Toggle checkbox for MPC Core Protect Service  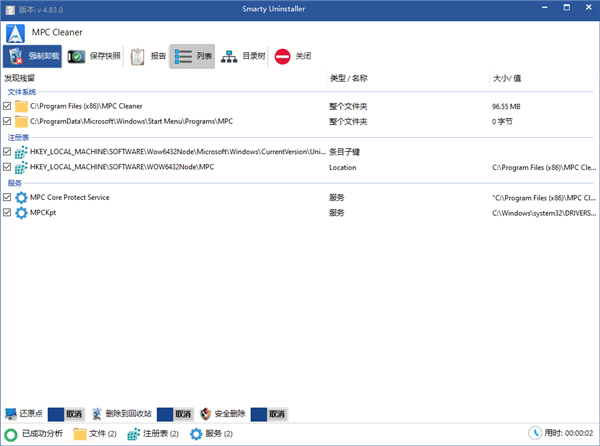pos(8,198)
